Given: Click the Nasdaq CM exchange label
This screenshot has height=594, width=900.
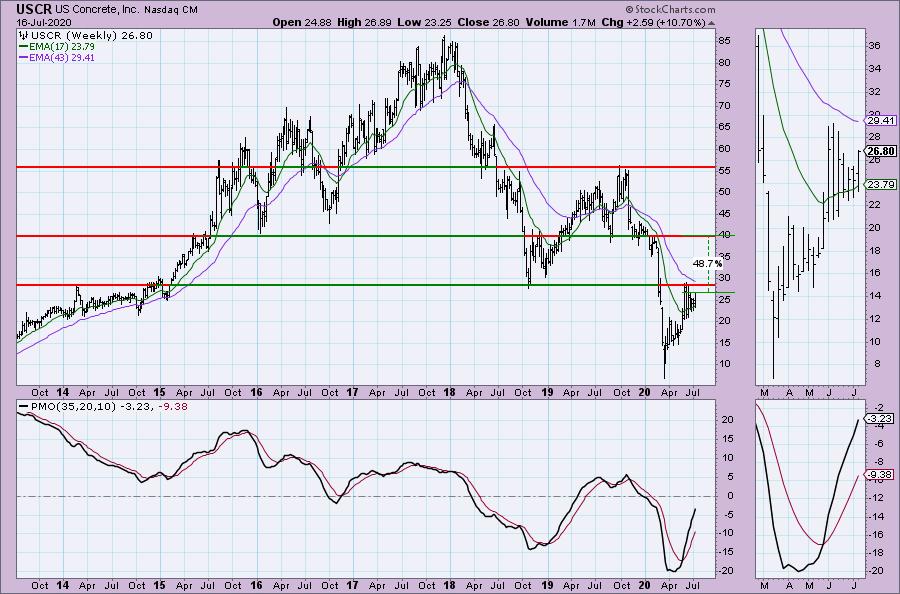Looking at the screenshot, I should (171, 10).
